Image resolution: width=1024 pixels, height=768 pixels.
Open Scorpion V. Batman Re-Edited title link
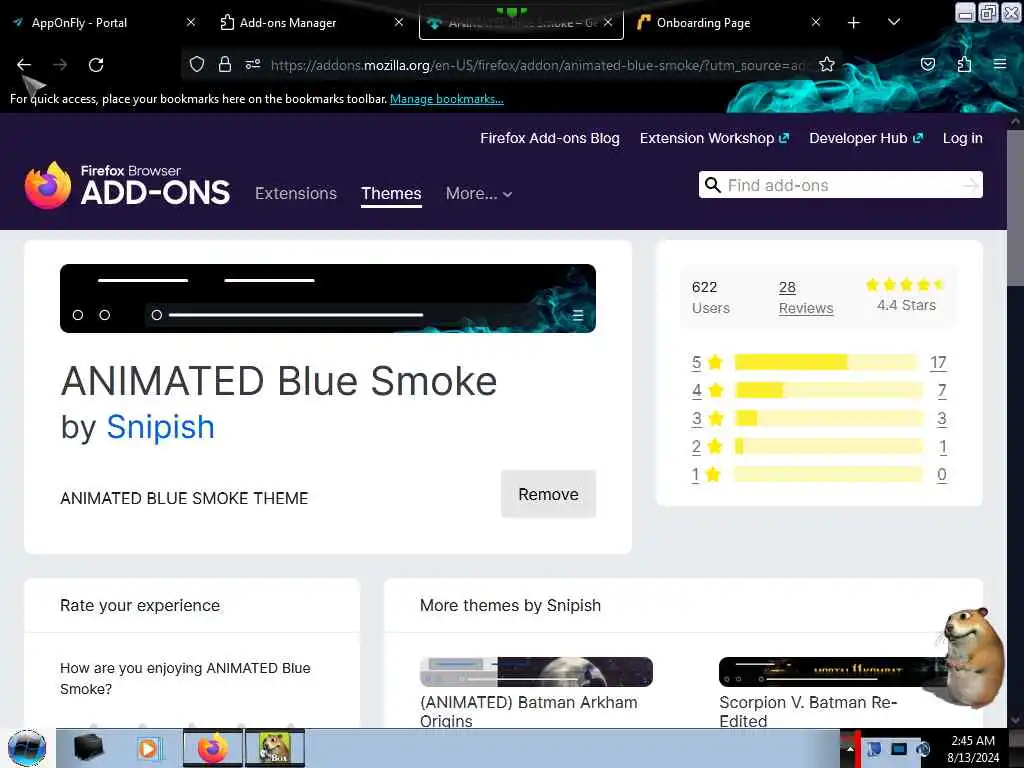[808, 711]
